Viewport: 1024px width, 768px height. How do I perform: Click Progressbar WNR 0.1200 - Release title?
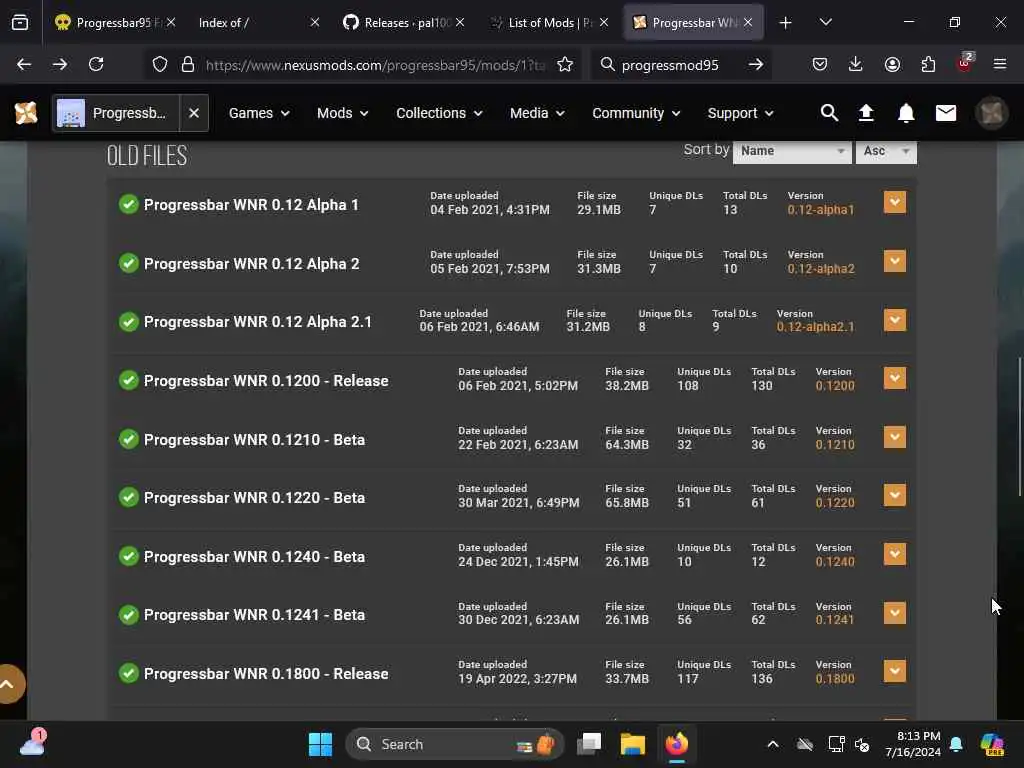pyautogui.click(x=266, y=381)
